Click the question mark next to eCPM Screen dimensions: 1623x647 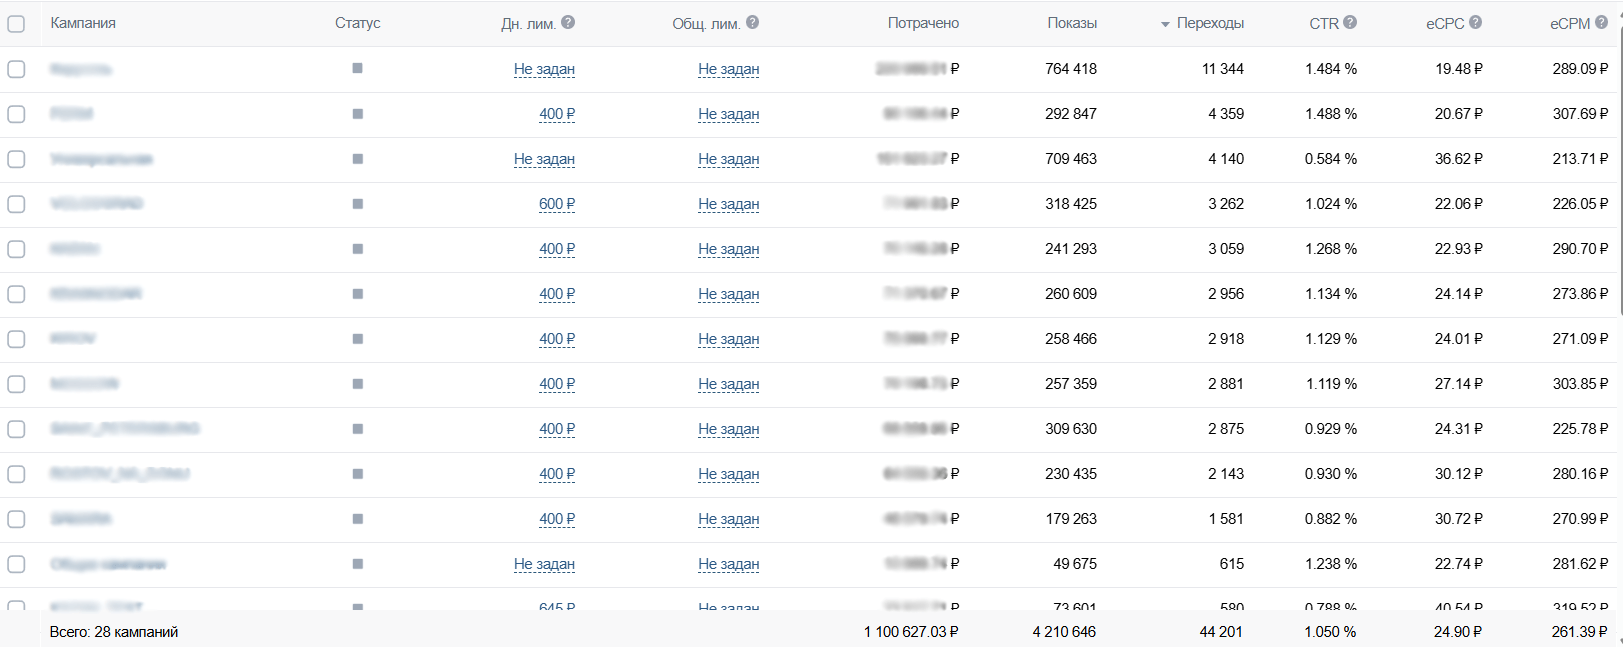pos(1601,22)
